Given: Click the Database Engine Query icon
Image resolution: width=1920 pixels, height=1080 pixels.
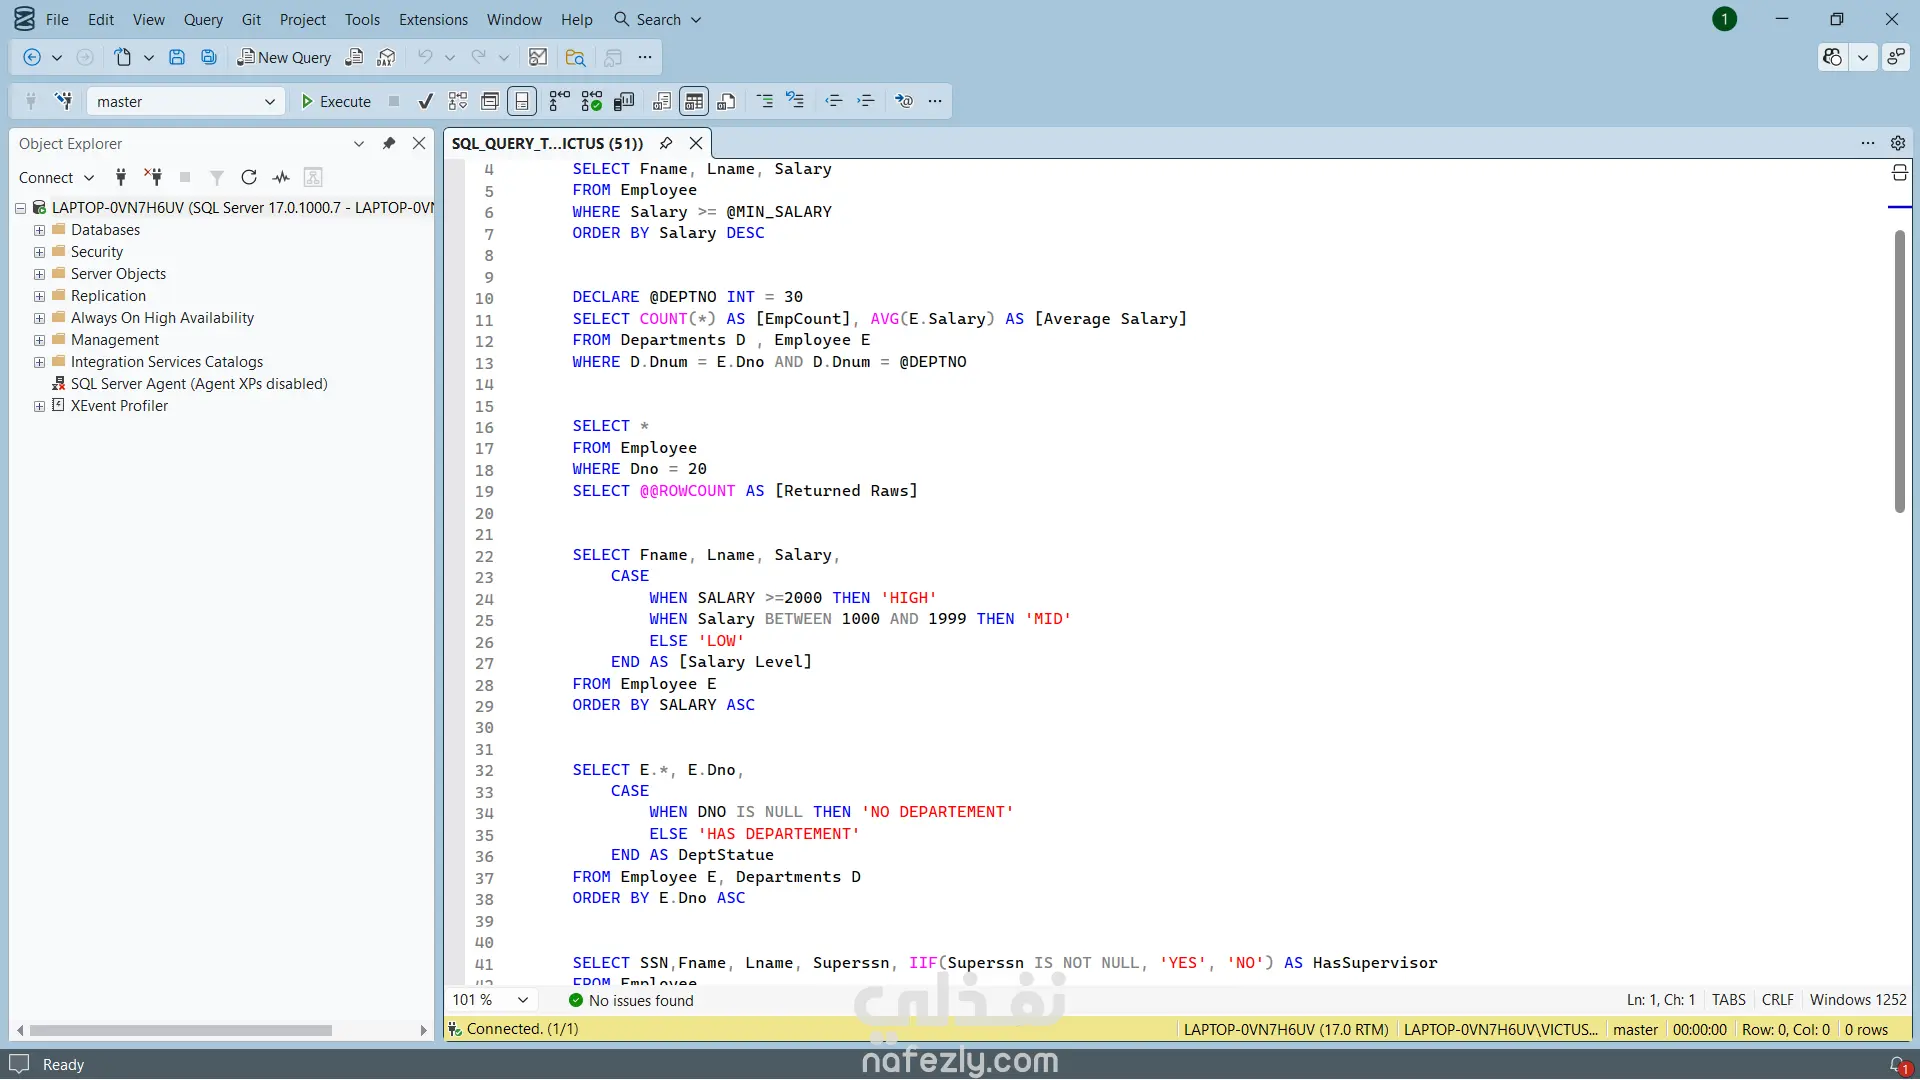Looking at the screenshot, I should tap(354, 58).
